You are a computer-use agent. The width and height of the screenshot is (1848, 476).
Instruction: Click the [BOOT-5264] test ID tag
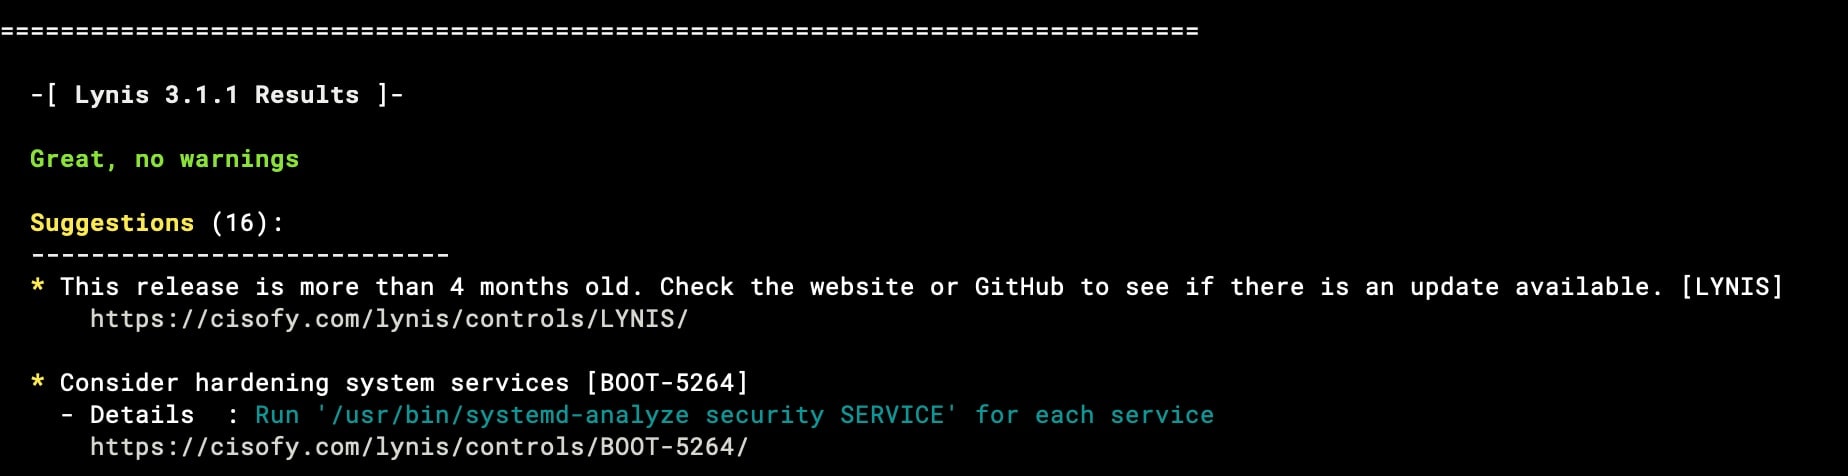pos(667,383)
